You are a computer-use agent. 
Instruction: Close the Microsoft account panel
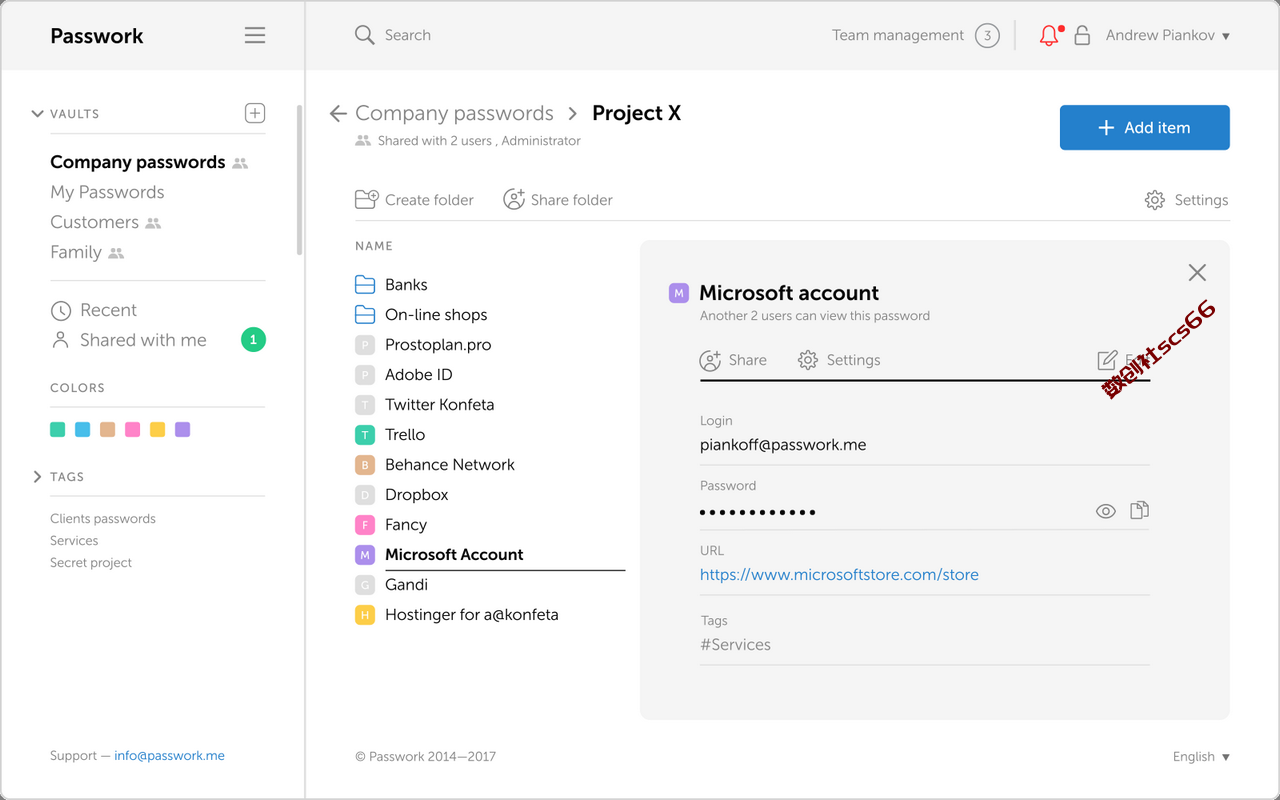click(1197, 272)
